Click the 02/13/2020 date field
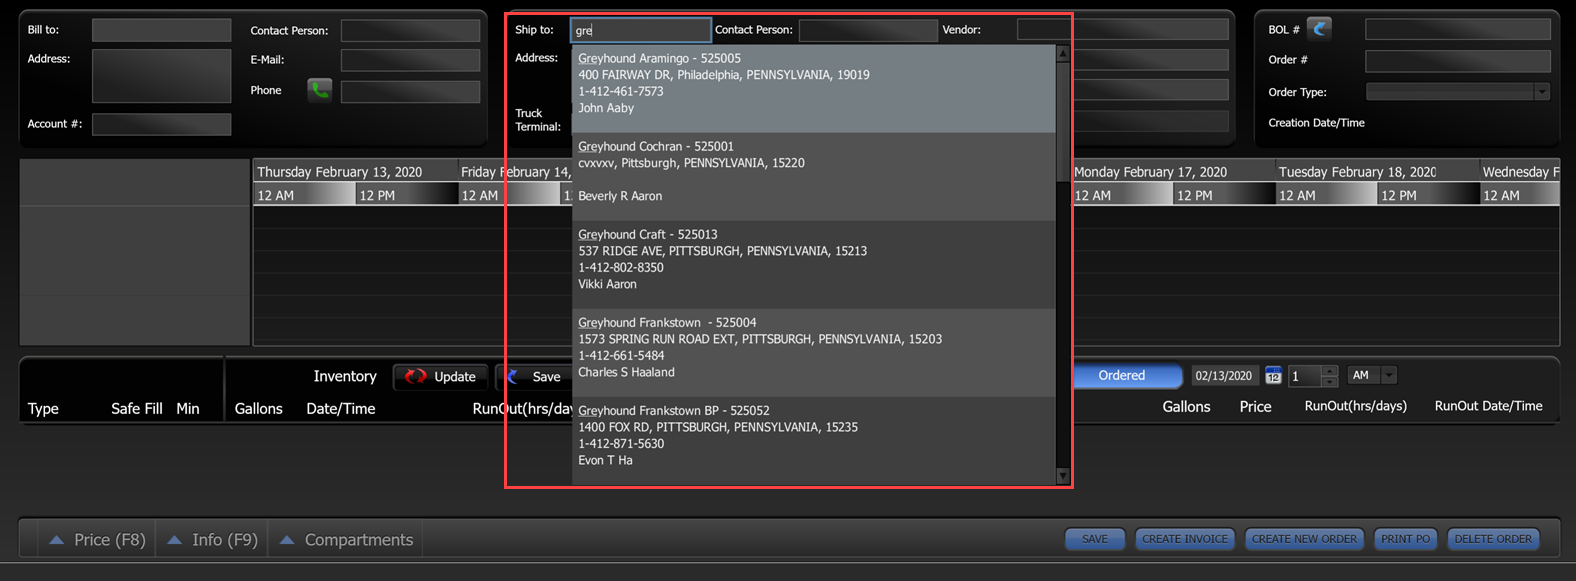The image size is (1576, 581). pos(1224,376)
